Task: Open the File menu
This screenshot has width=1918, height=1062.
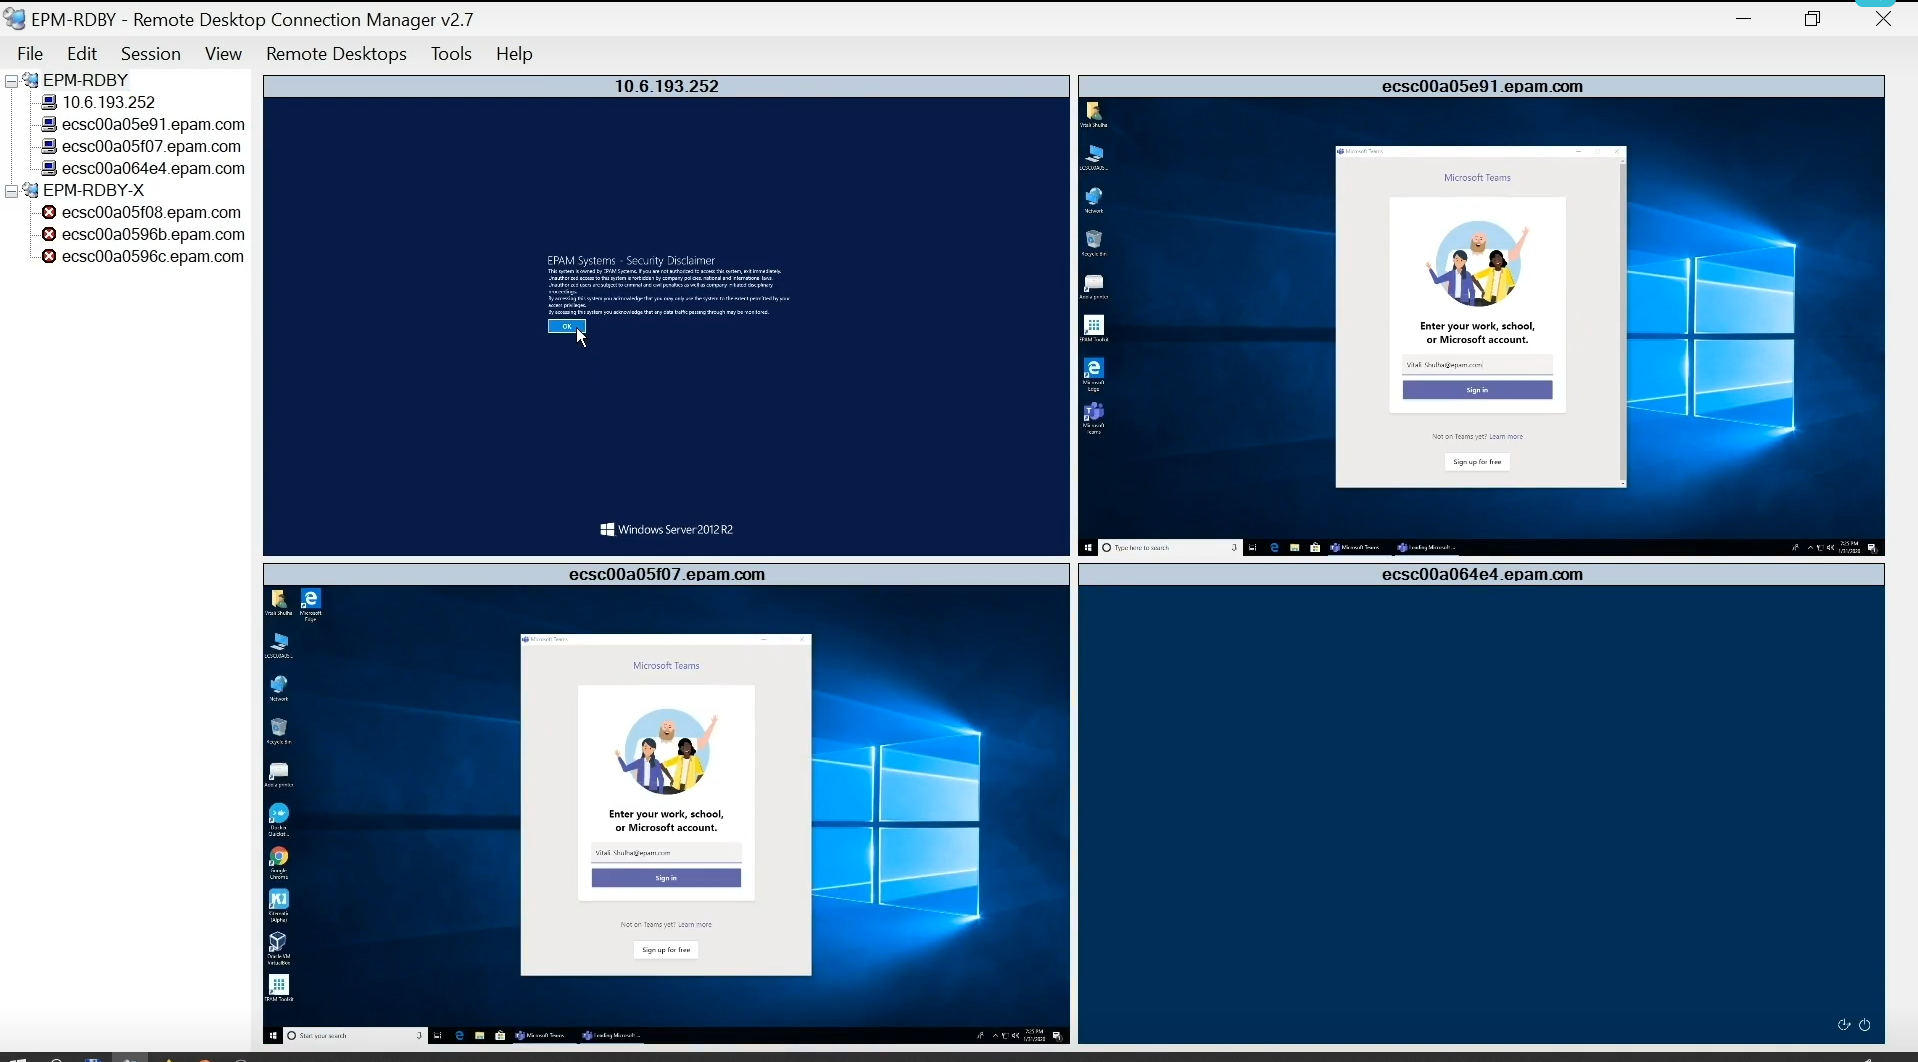Action: (x=30, y=54)
